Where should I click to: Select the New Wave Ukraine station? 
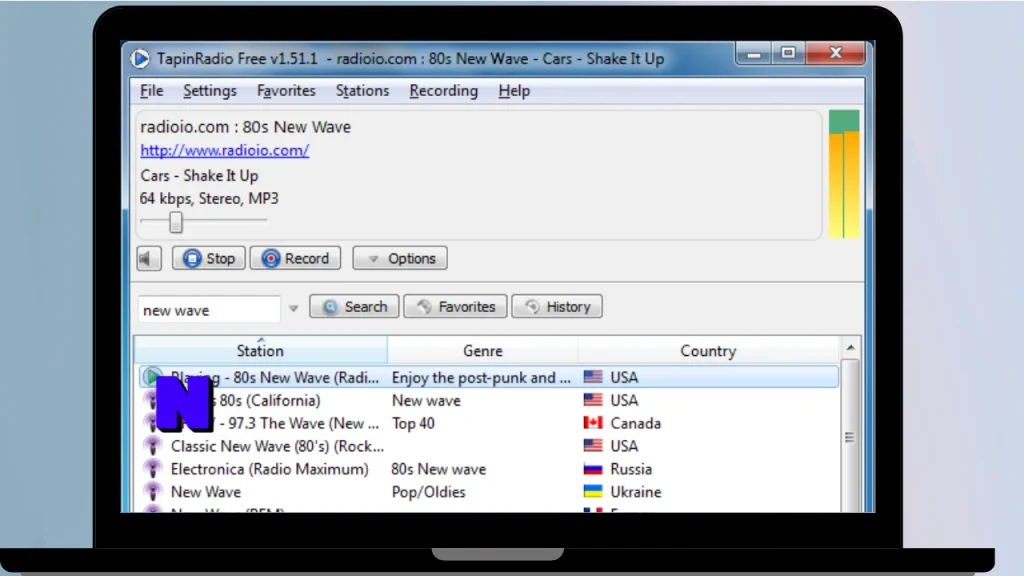point(488,492)
